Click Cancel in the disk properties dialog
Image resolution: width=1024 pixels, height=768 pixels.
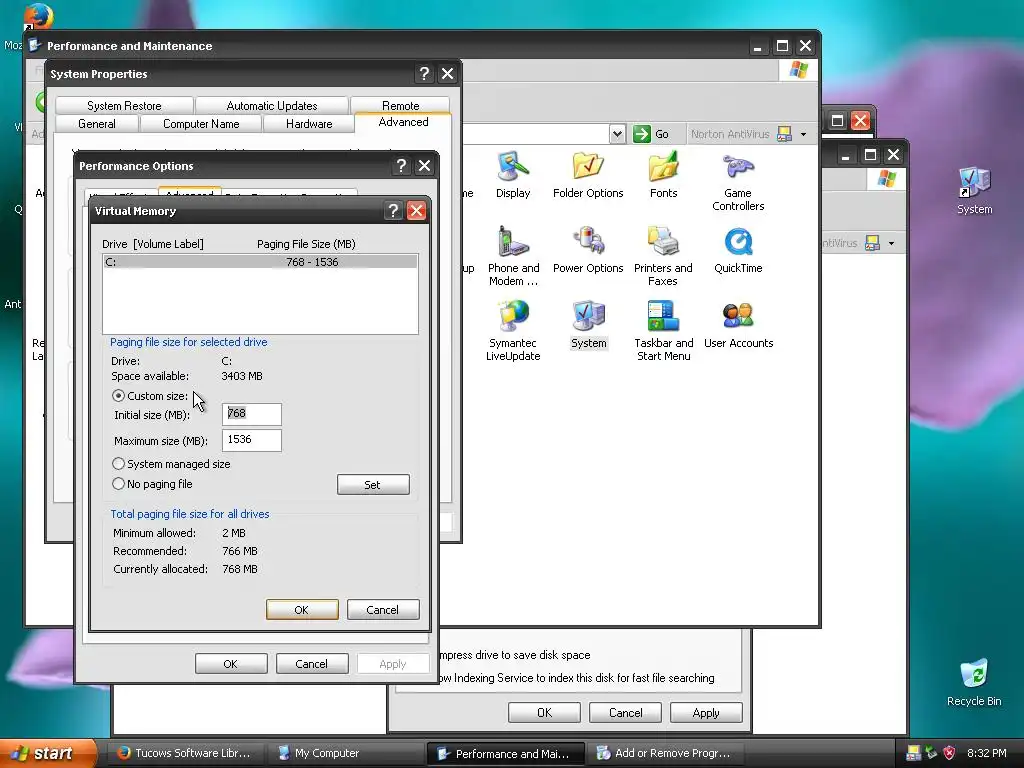pyautogui.click(x=625, y=712)
